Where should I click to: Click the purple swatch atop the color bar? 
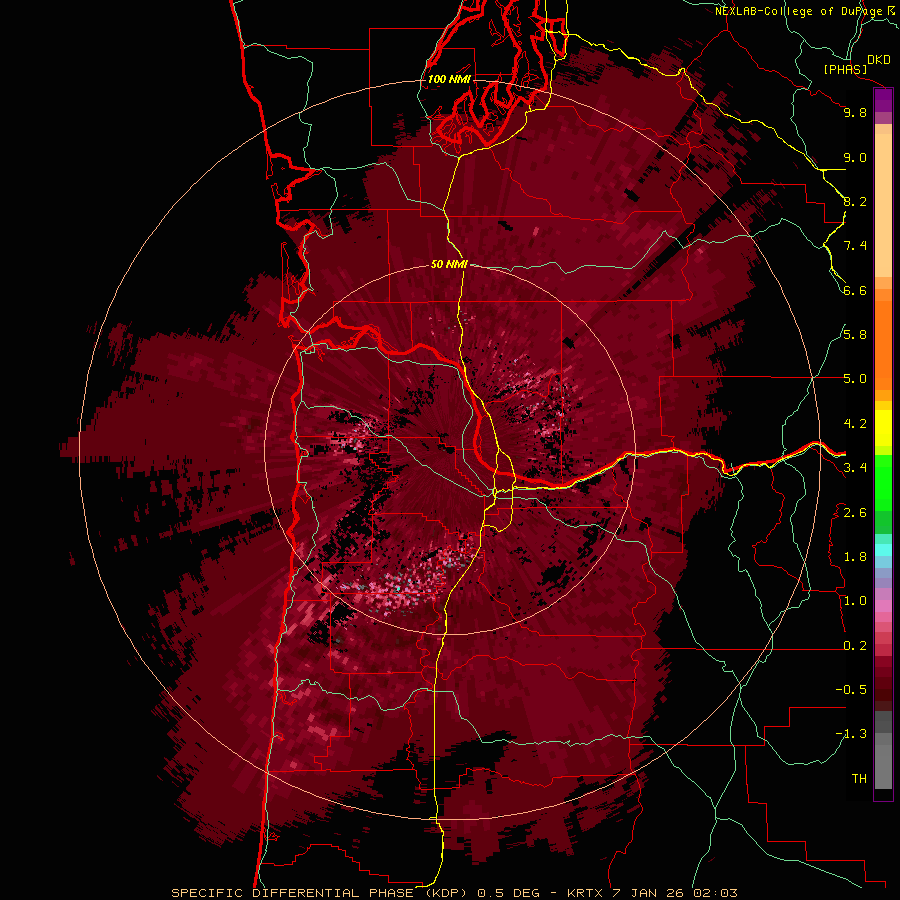[883, 100]
